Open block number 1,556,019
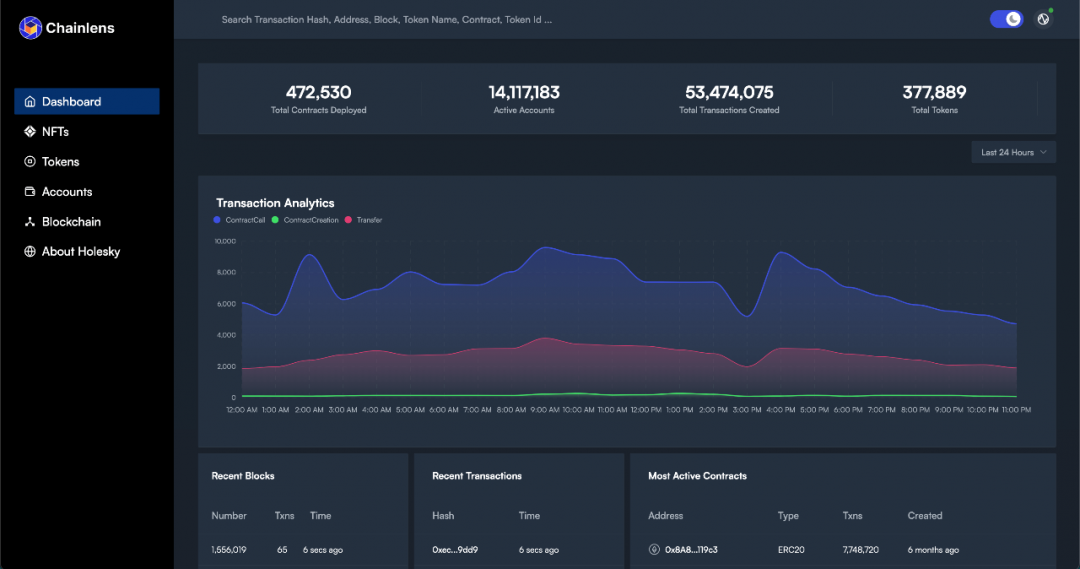Image resolution: width=1080 pixels, height=569 pixels. pos(229,550)
